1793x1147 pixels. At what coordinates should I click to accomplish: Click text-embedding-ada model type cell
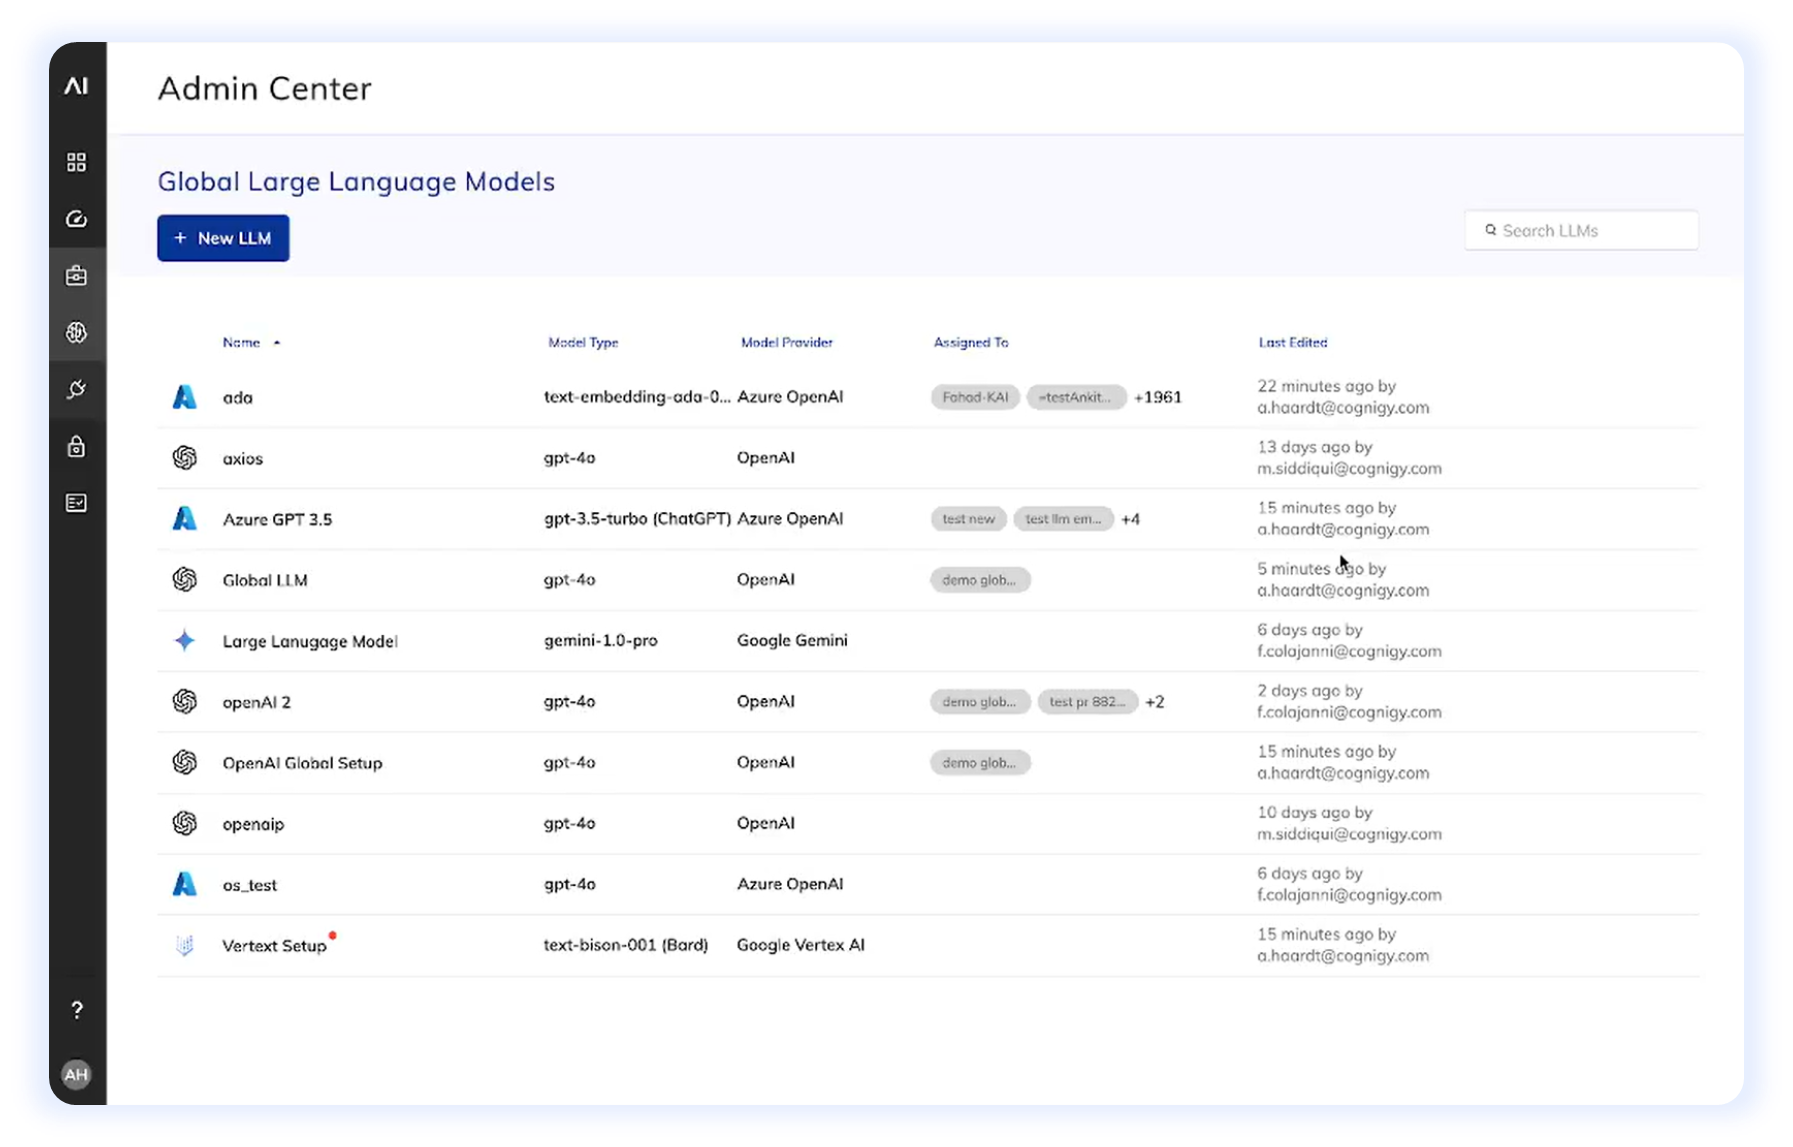point(637,397)
